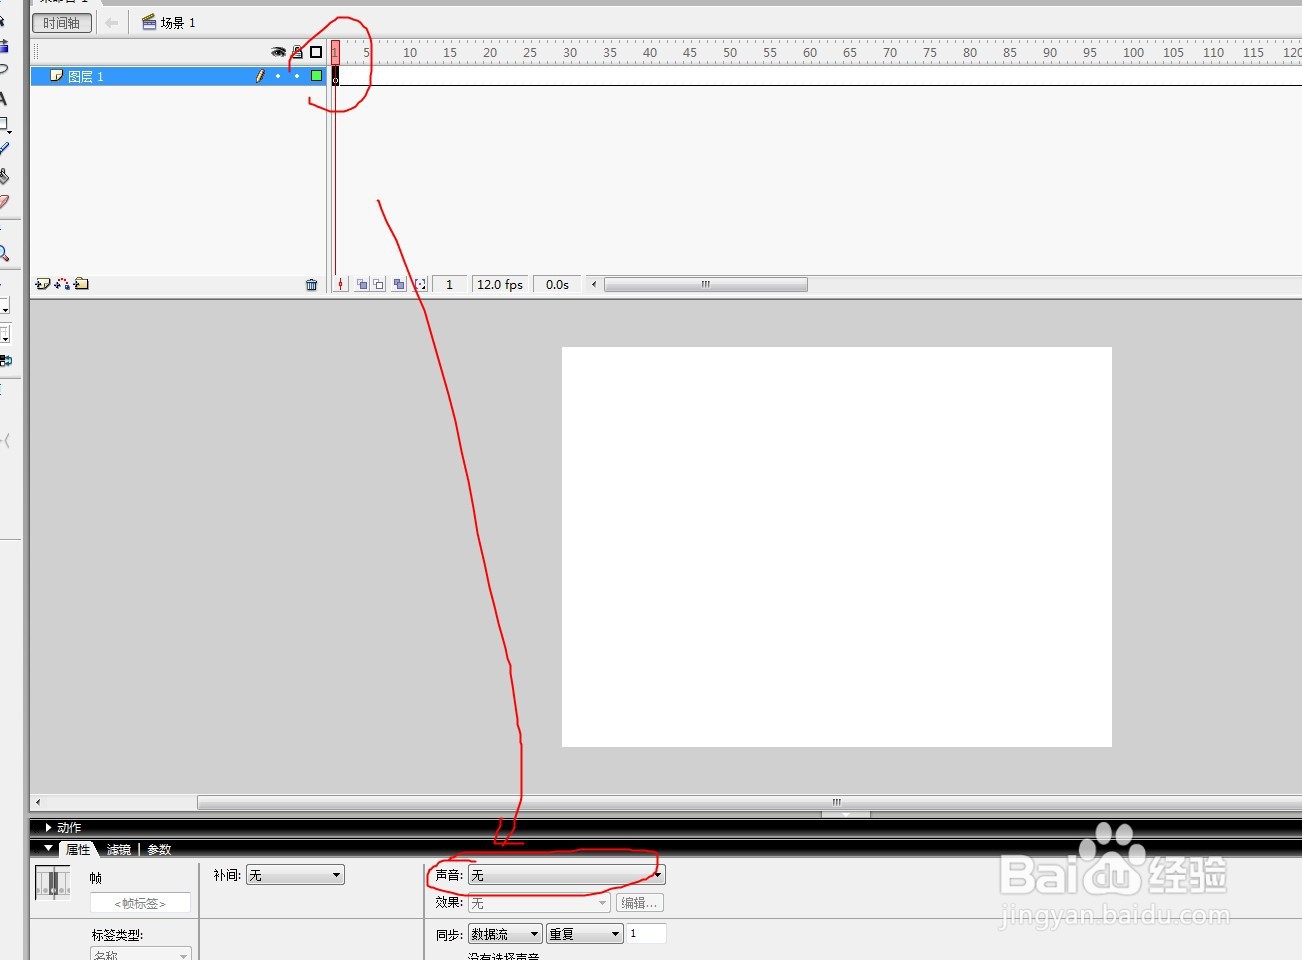
Task: Click the white stage canvas
Action: coord(837,547)
